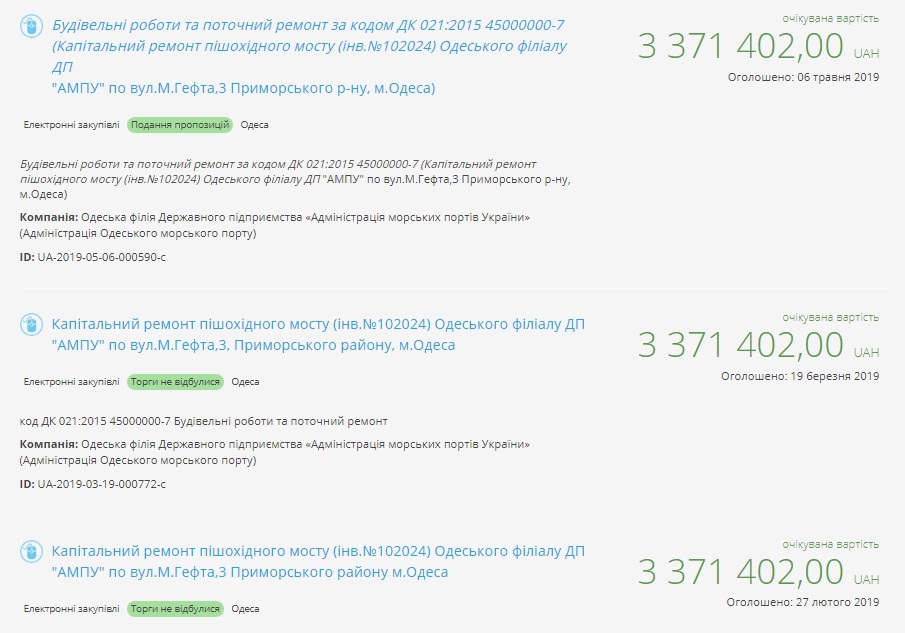Click the mouse icon beside the 19 березня 2019 tender
This screenshot has height=633, width=905.
[x=31, y=324]
